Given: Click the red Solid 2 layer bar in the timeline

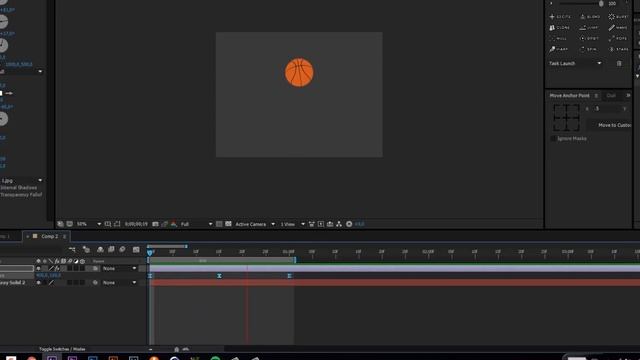Looking at the screenshot, I should (x=394, y=282).
